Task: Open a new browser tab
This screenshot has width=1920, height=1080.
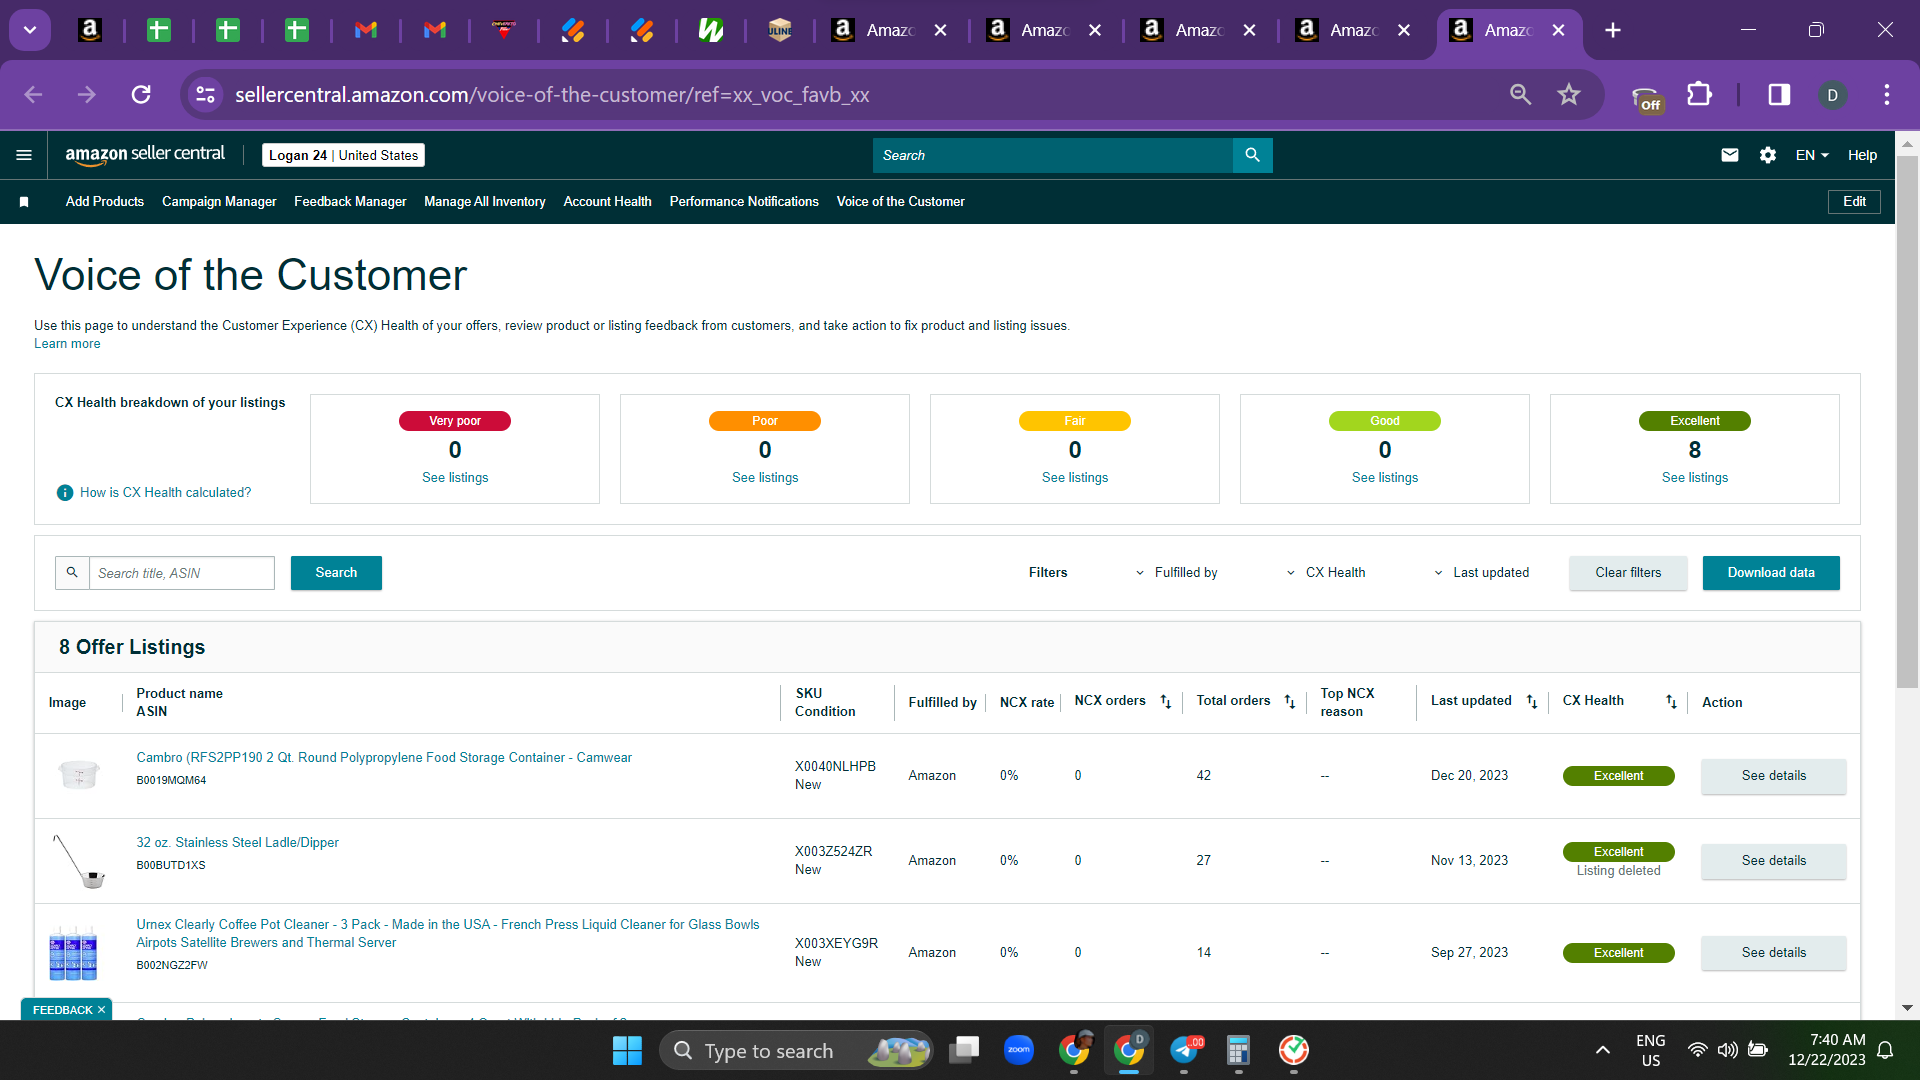Action: pos(1613,30)
